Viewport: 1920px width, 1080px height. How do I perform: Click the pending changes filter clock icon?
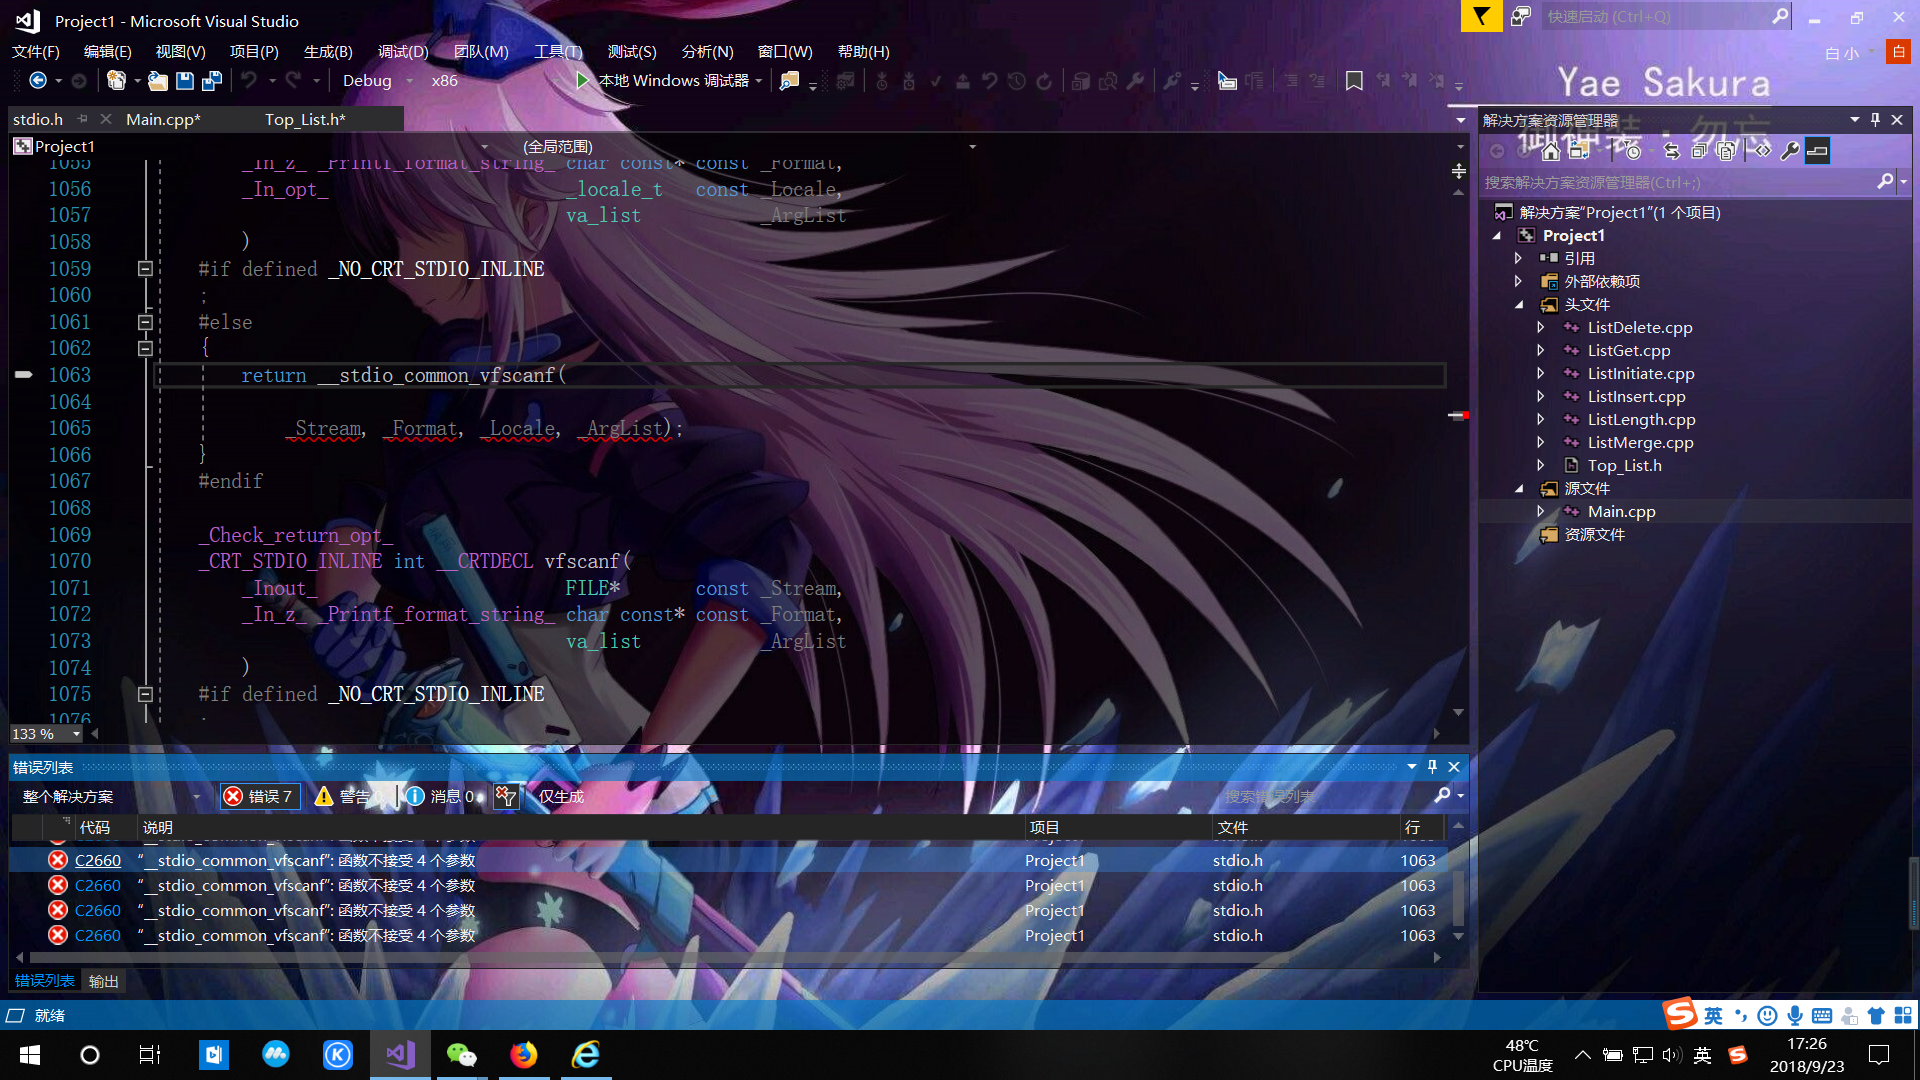coord(1632,151)
